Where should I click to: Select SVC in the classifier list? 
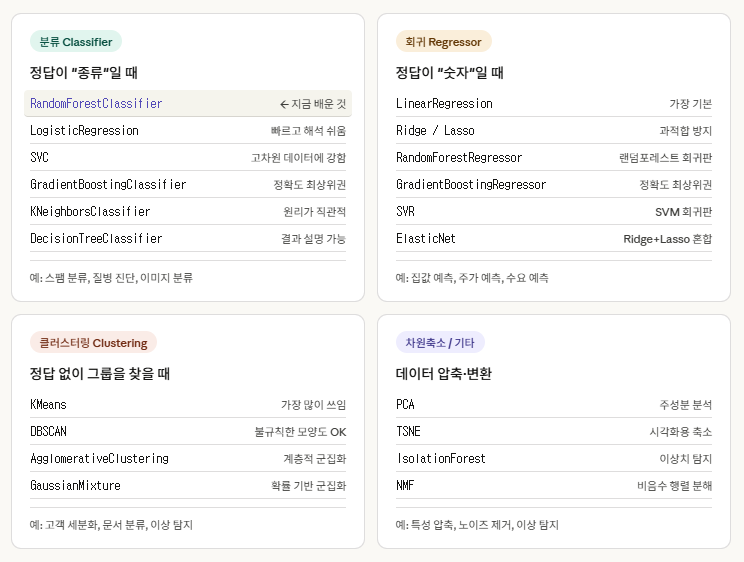point(40,158)
